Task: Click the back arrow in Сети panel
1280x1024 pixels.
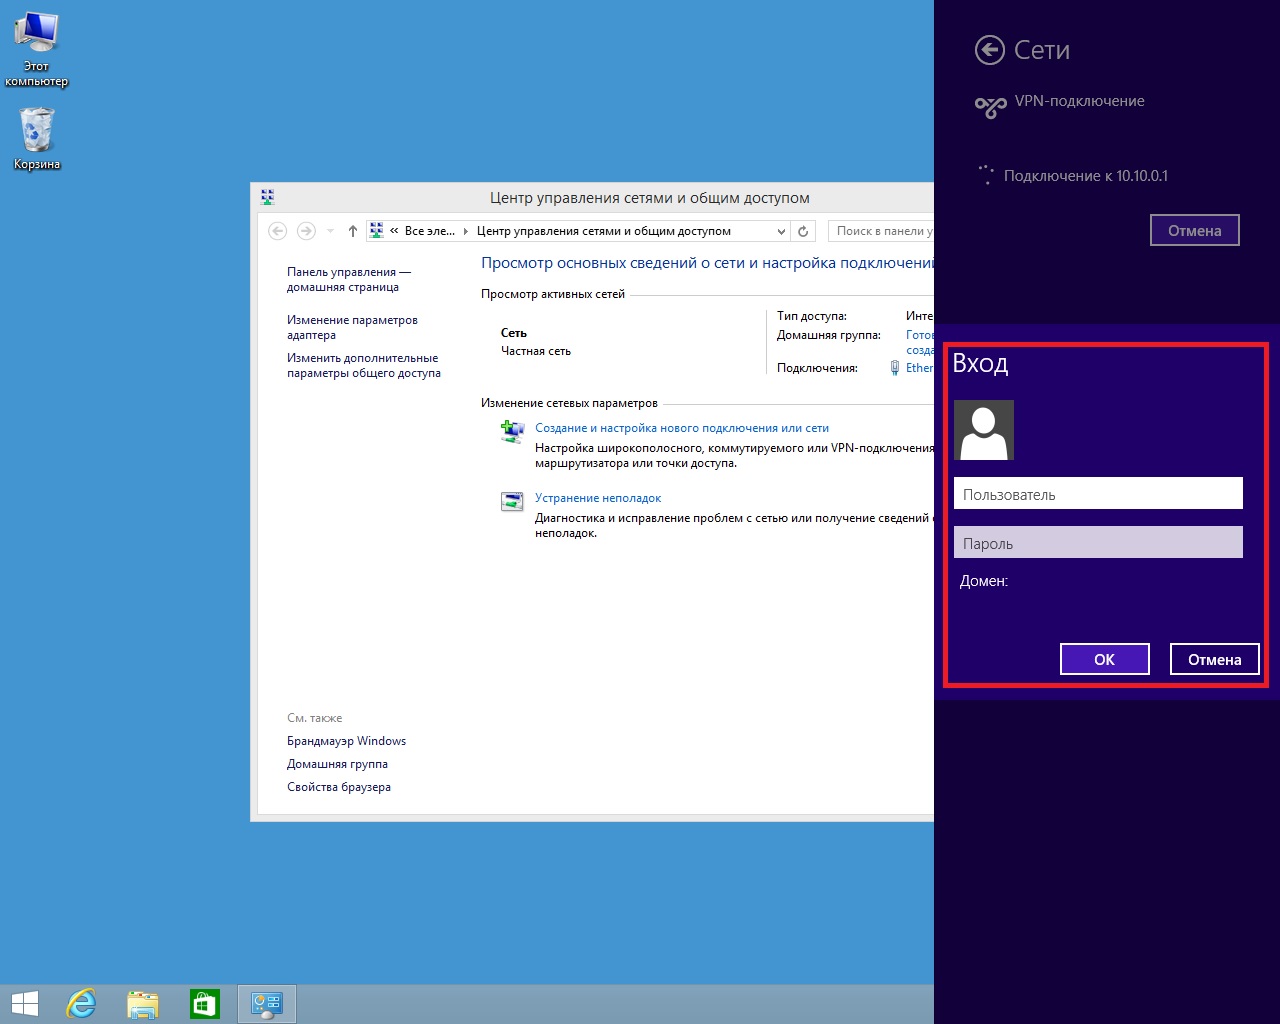Action: click(989, 50)
